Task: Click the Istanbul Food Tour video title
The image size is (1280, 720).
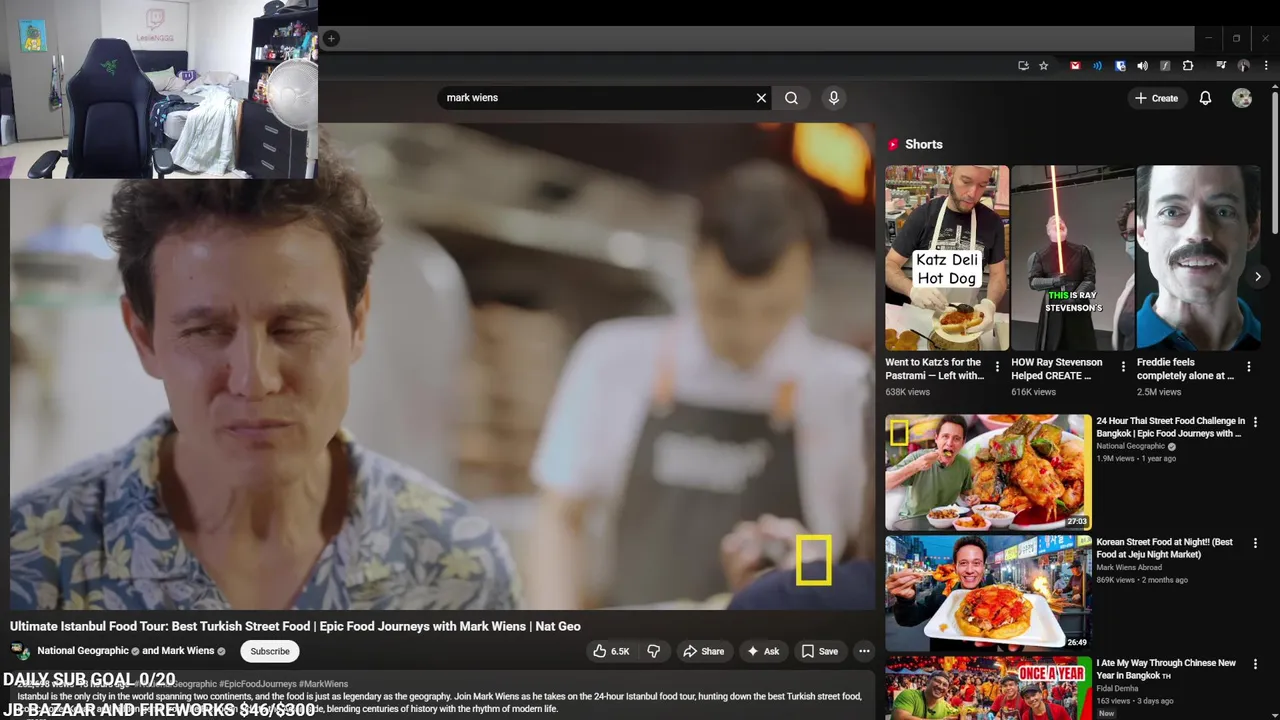Action: click(295, 626)
